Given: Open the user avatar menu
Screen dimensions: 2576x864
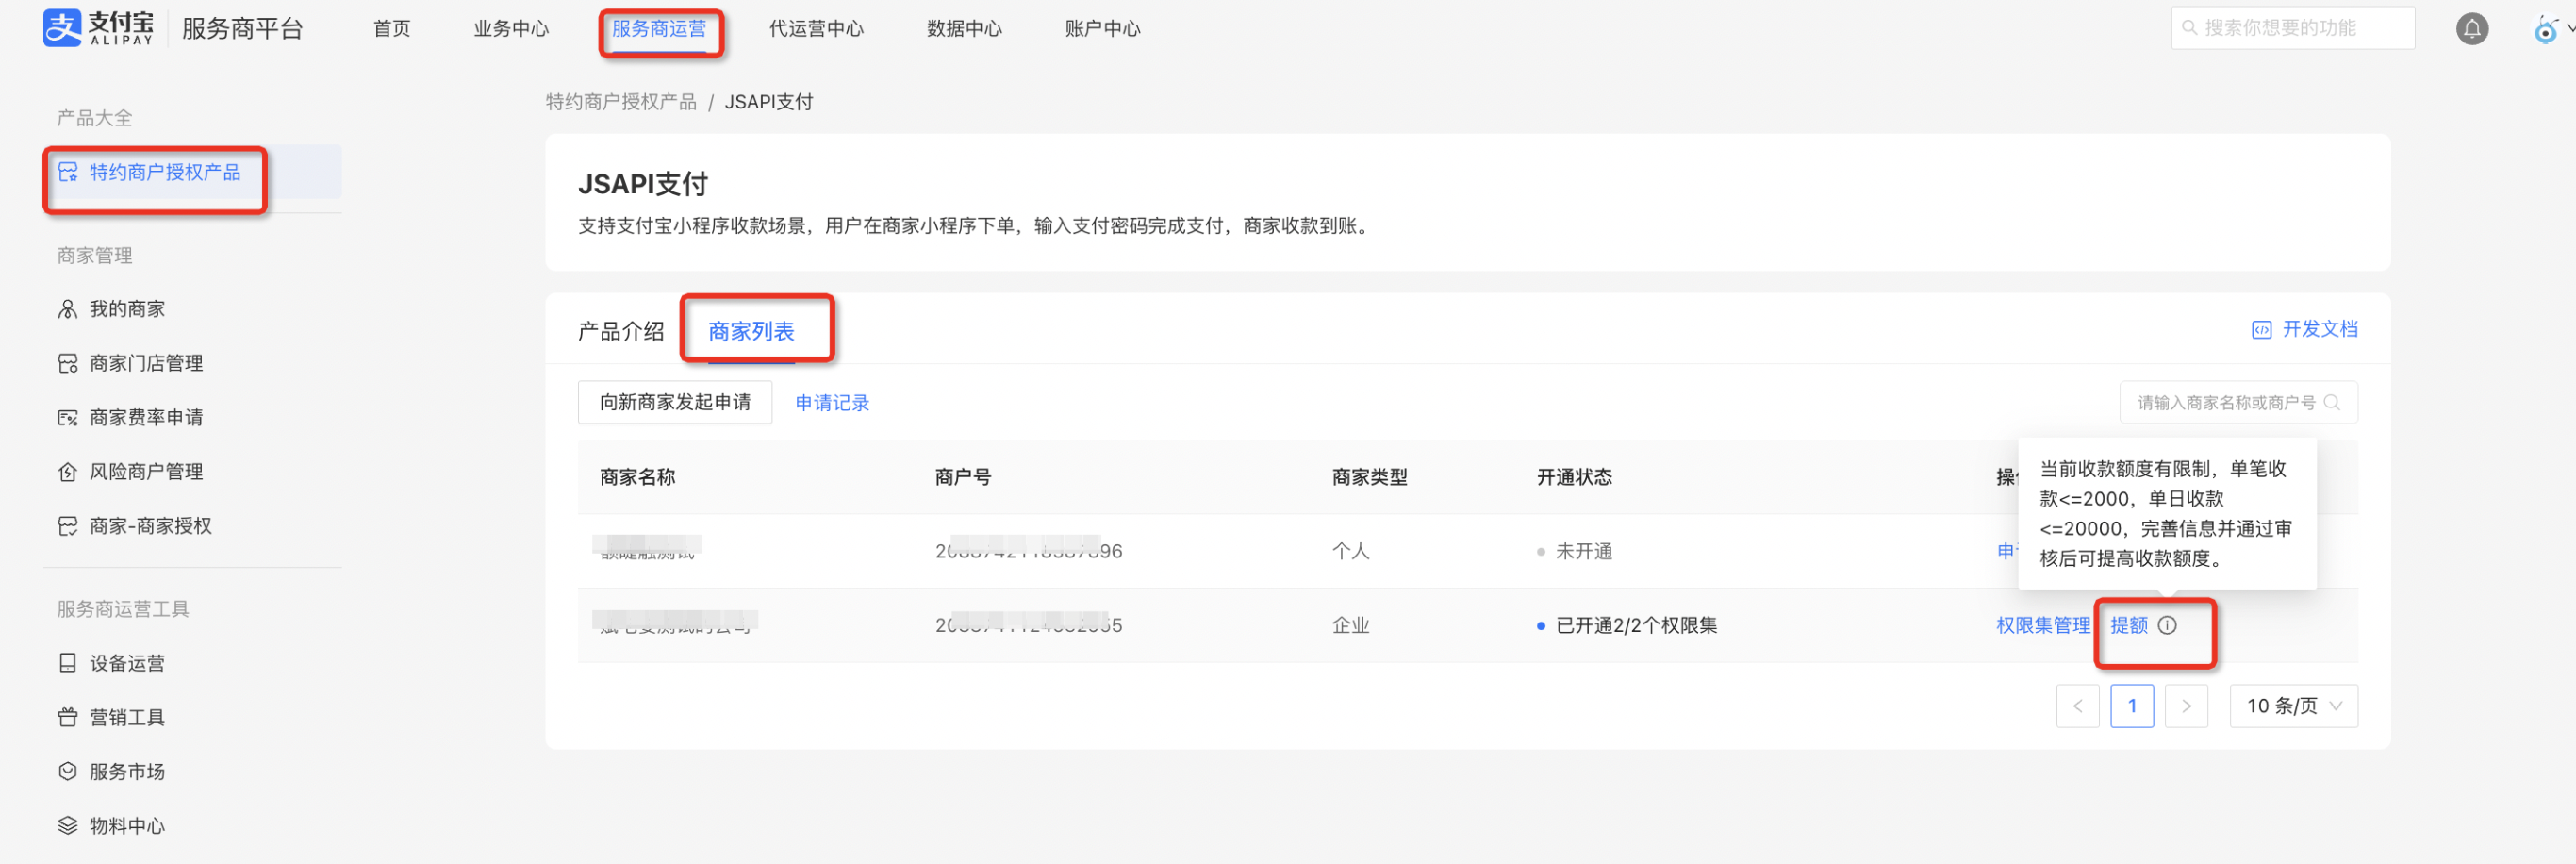Looking at the screenshot, I should point(2546,29).
